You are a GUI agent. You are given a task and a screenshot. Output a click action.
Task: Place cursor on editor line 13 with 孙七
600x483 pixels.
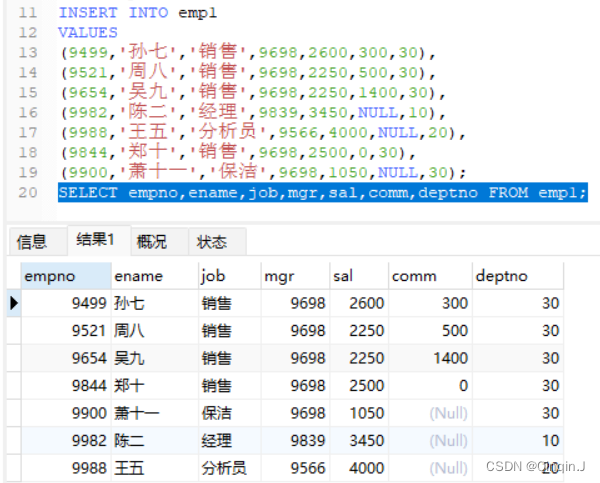pyautogui.click(x=248, y=52)
